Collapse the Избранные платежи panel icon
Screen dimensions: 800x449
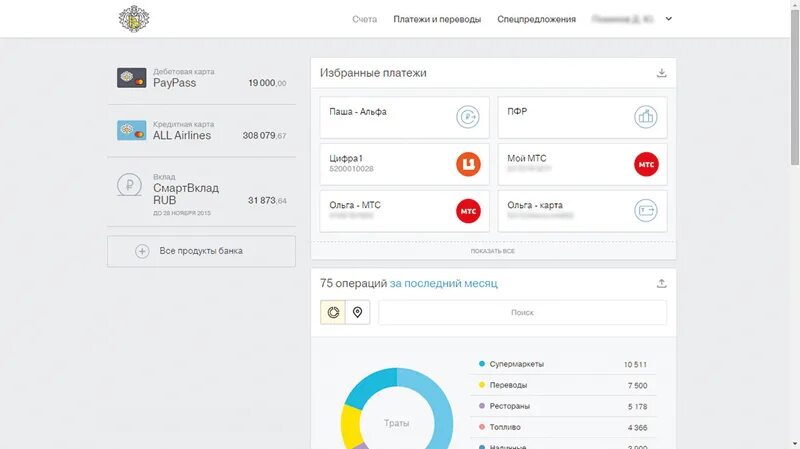[661, 73]
